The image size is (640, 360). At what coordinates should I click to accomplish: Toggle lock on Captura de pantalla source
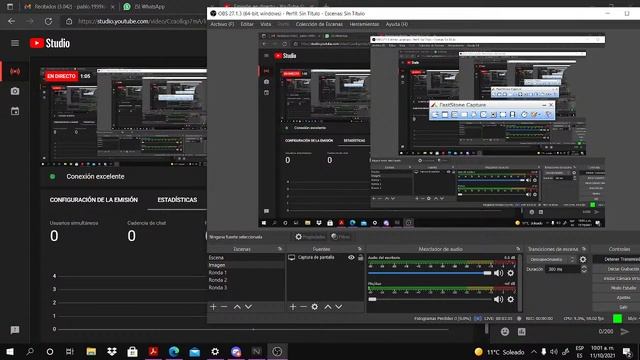click(360, 258)
